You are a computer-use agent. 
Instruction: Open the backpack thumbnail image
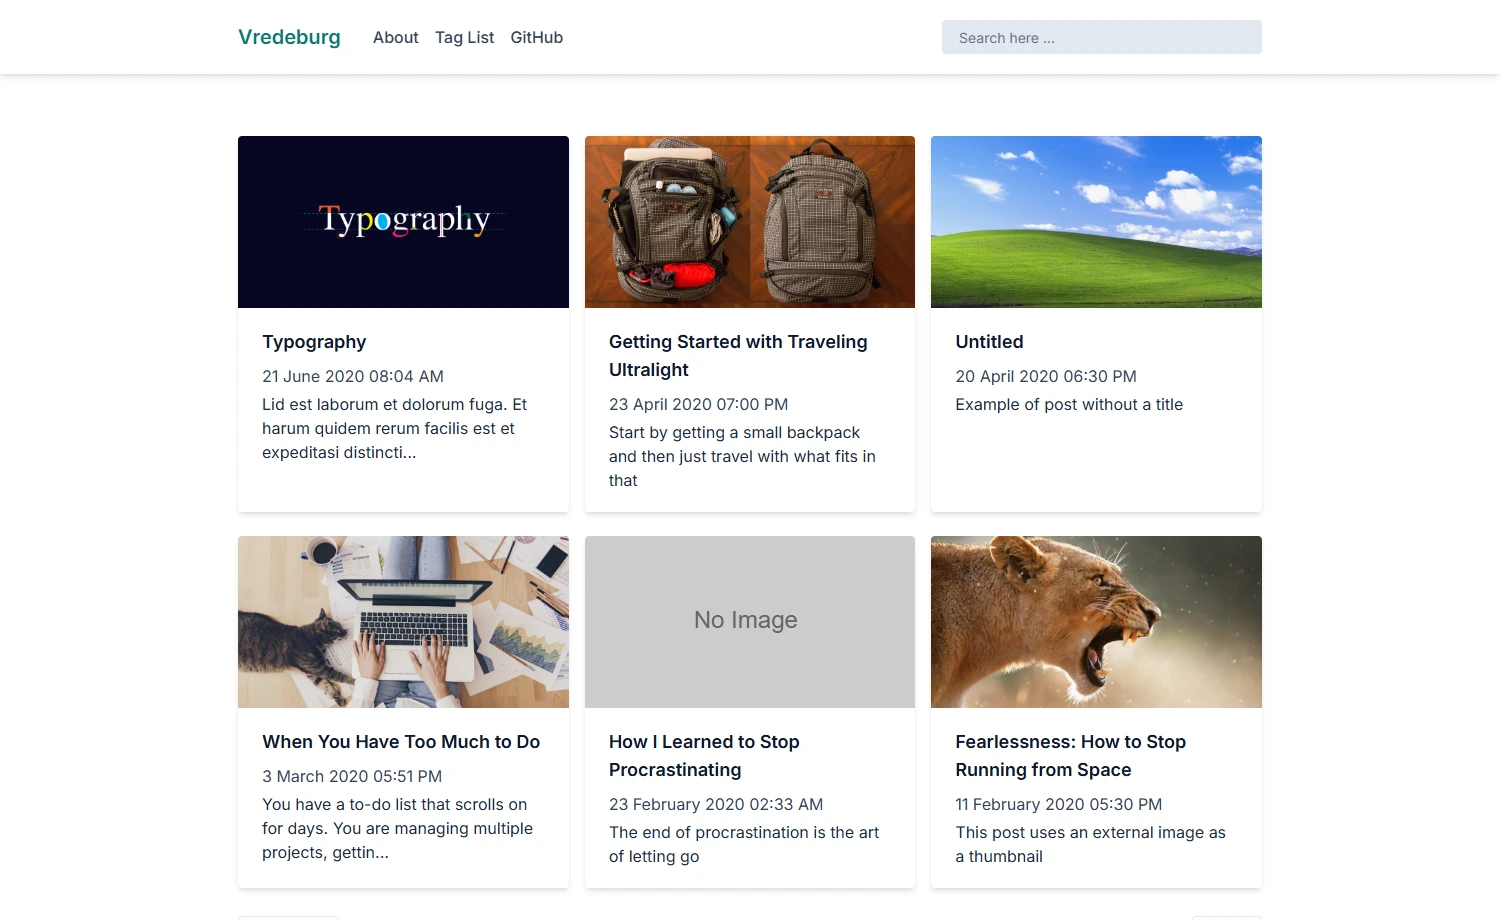pos(750,222)
